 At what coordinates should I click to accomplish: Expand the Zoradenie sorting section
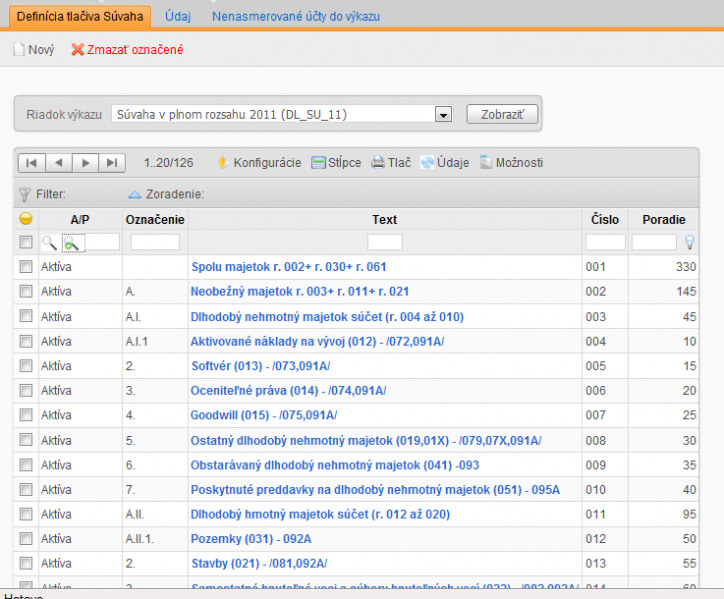tap(166, 194)
